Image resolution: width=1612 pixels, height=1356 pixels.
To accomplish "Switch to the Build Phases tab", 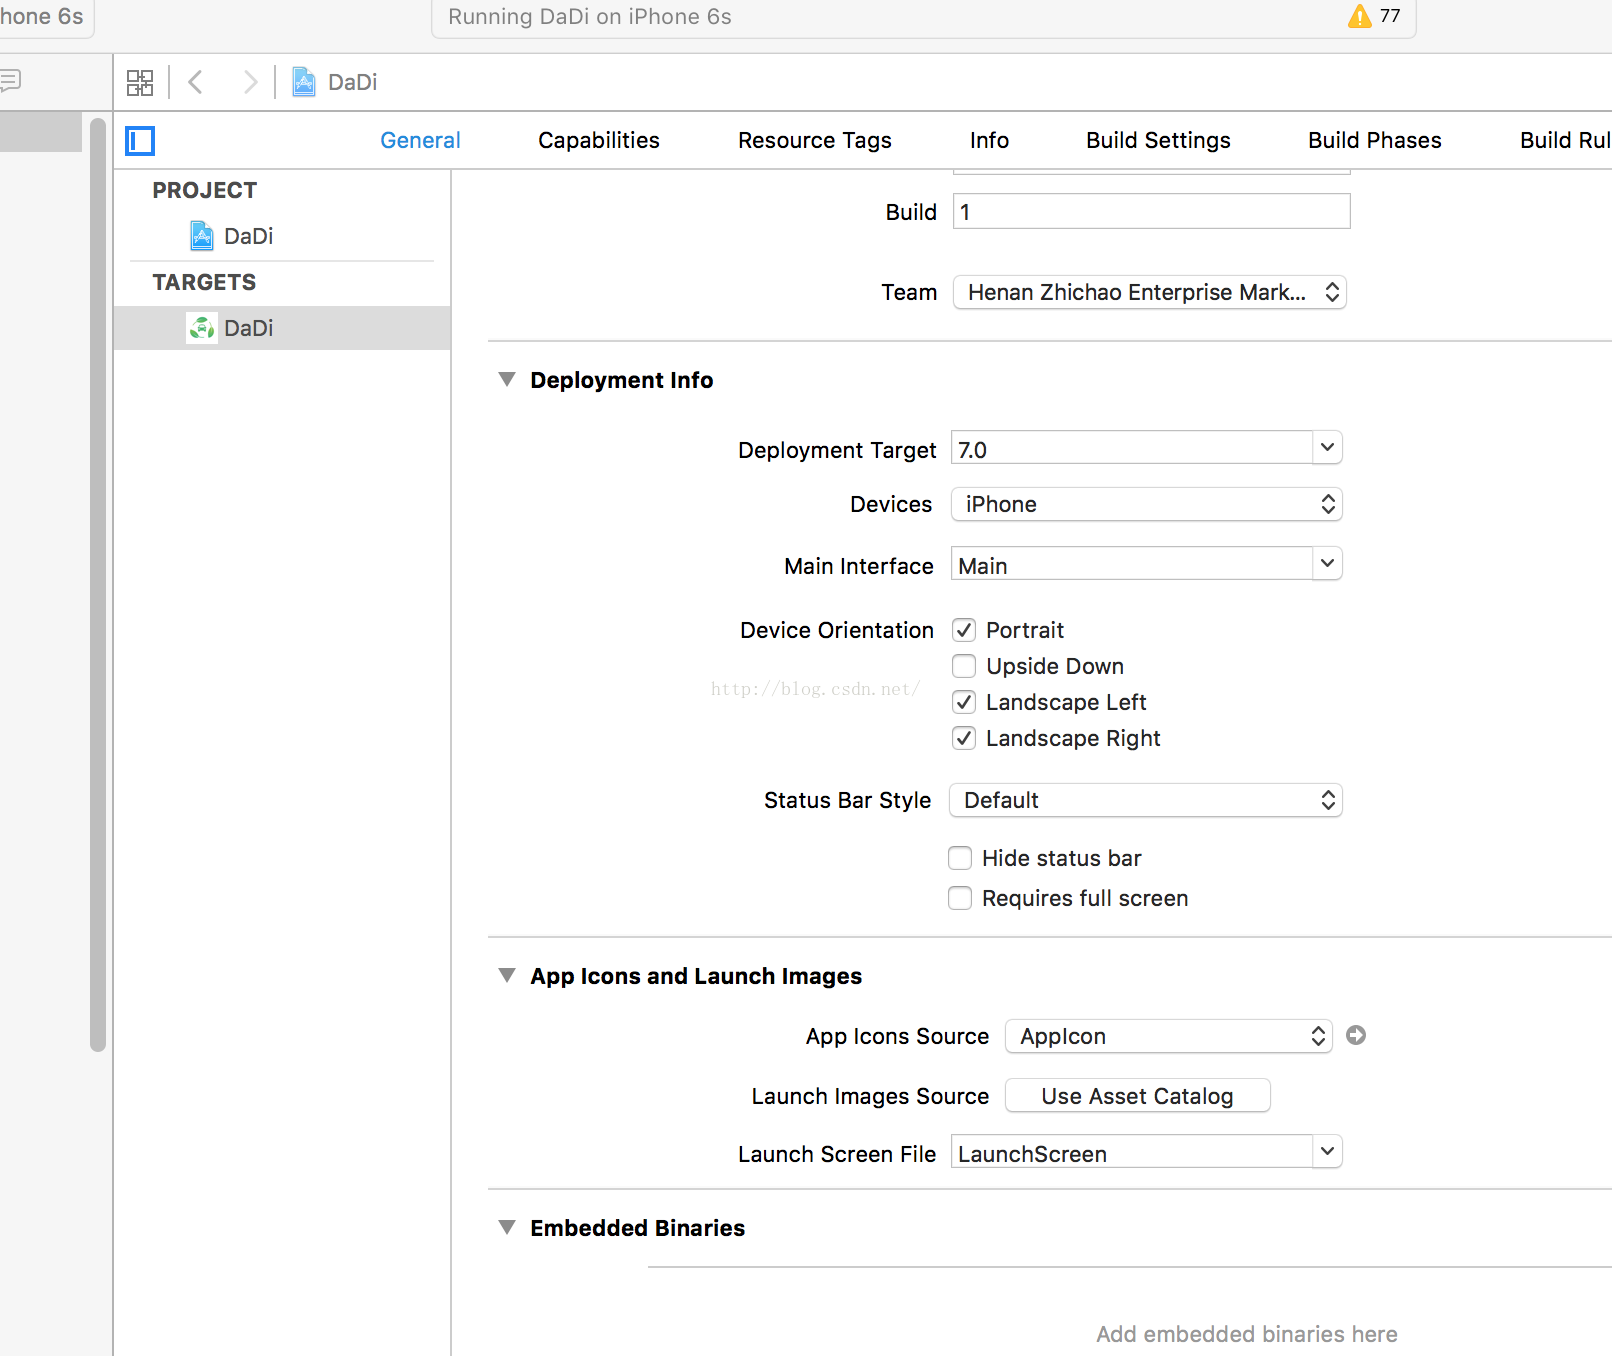I will click(x=1375, y=140).
